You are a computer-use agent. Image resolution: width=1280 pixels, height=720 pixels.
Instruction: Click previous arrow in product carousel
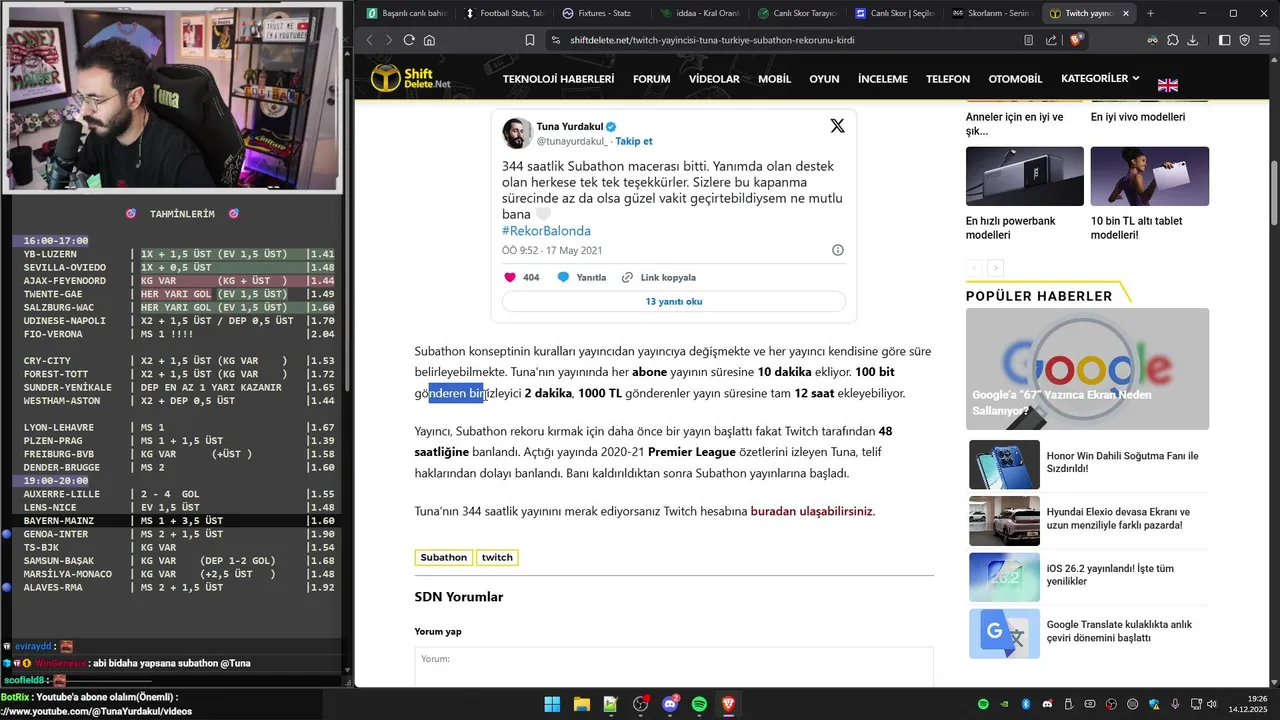click(x=974, y=268)
